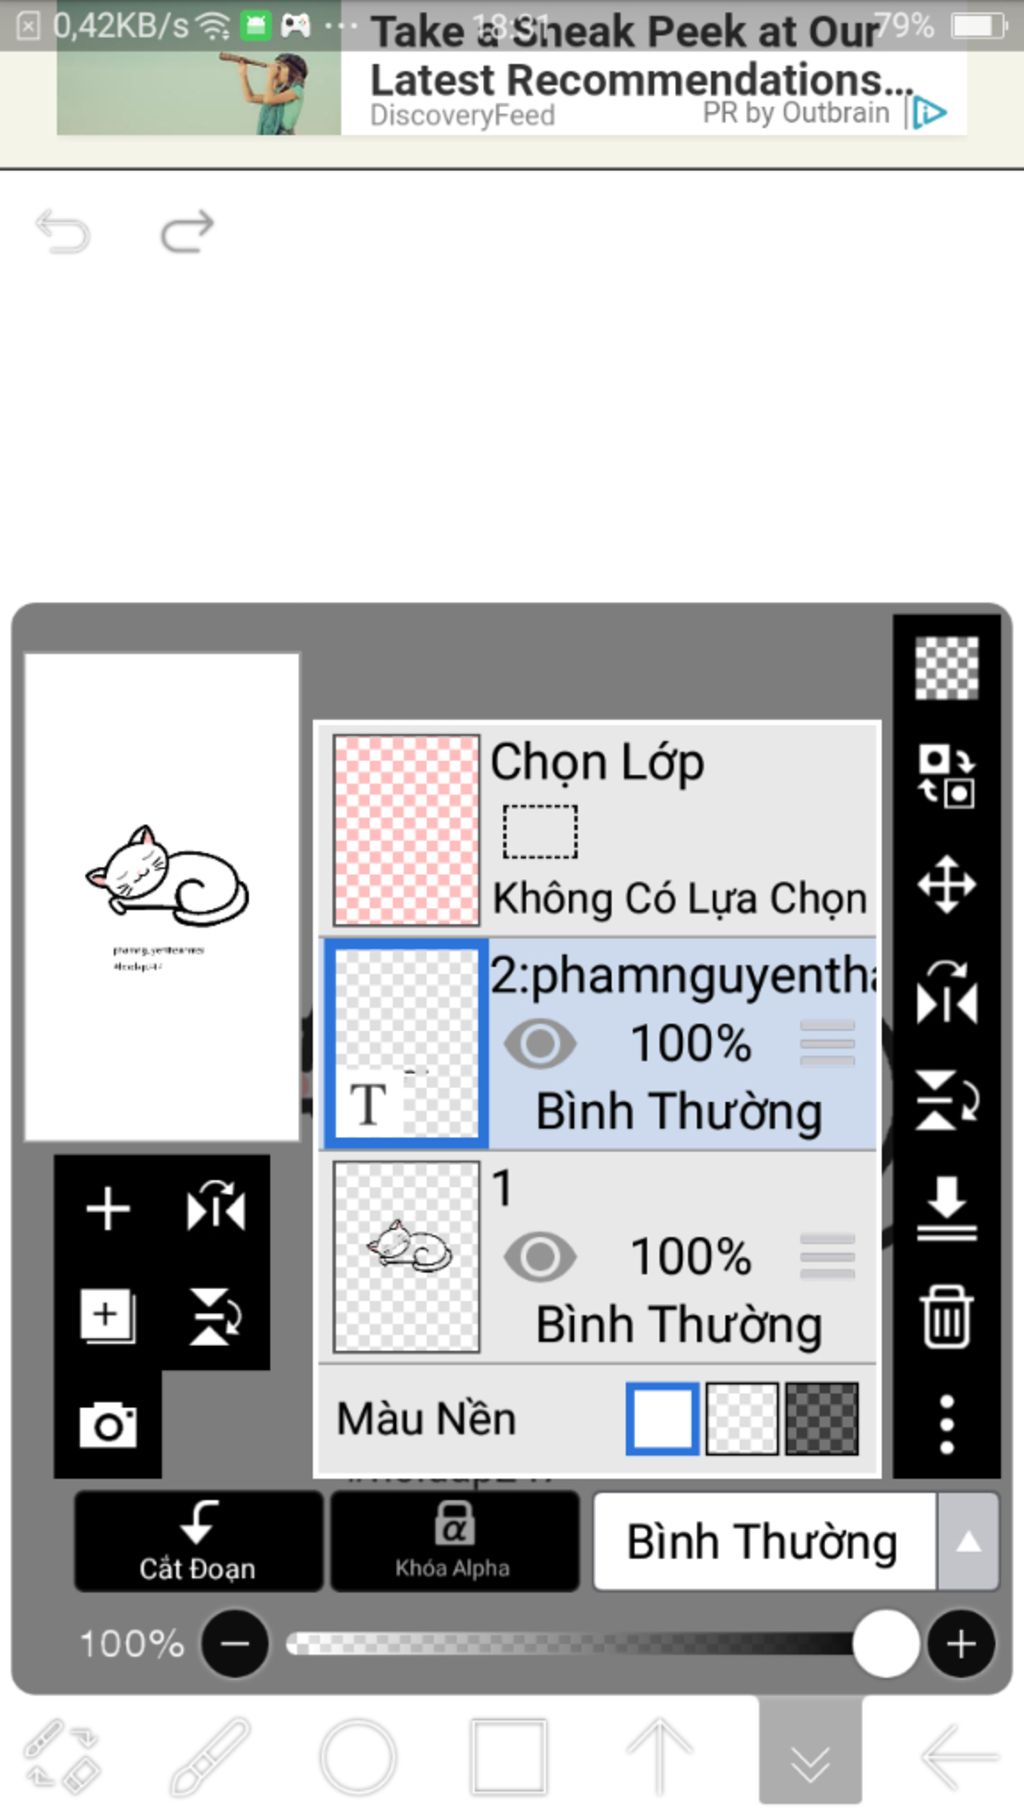Toggle the Khóa Alpha lock

click(454, 1540)
